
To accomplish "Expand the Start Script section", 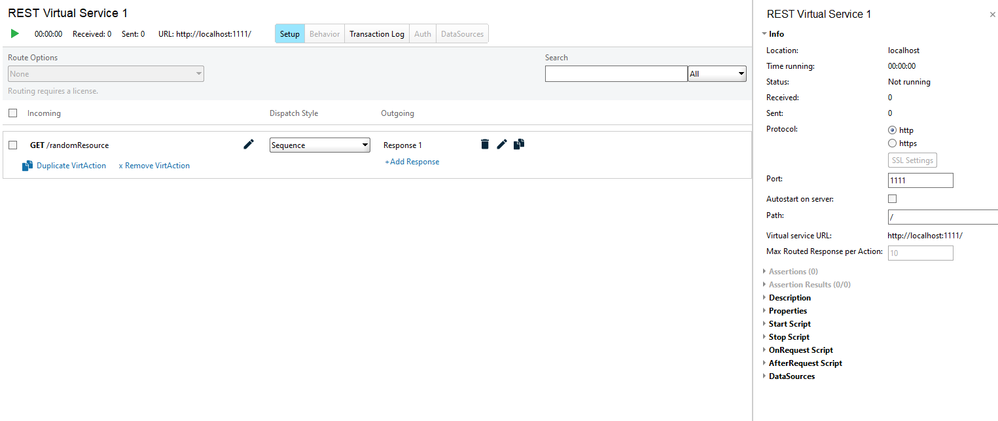I will (789, 324).
